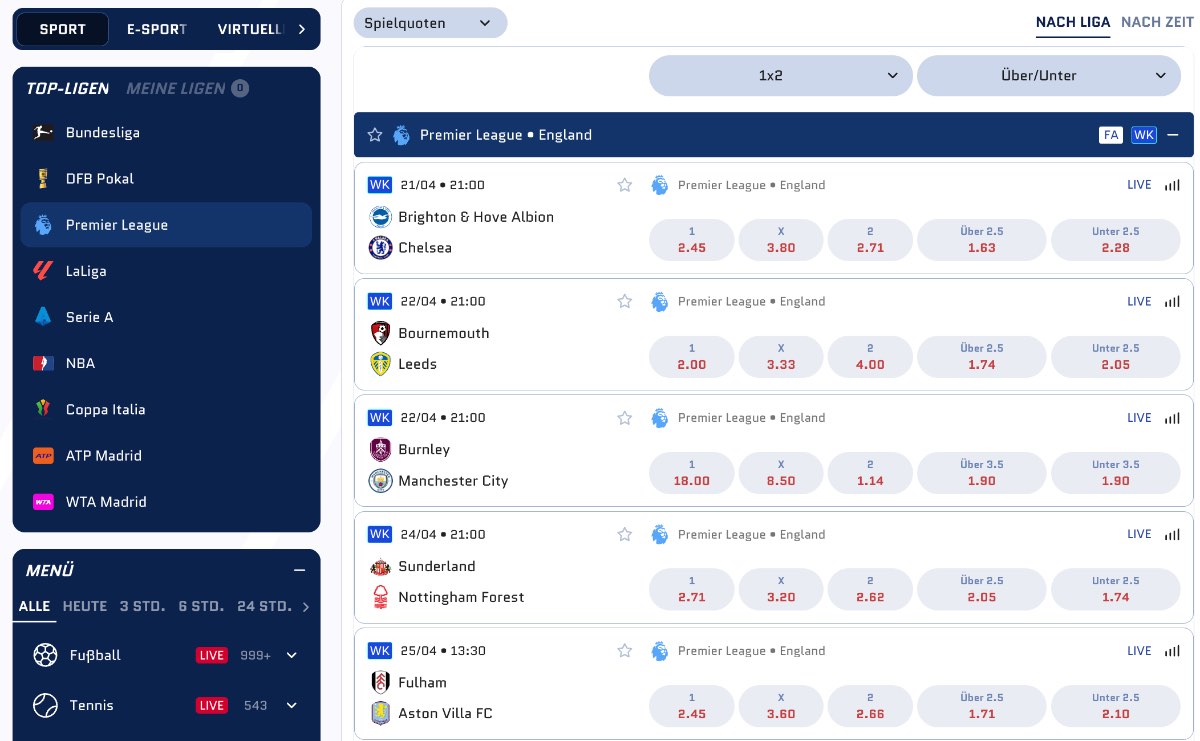This screenshot has height=741, width=1200.
Task: Open Serie A via its sidebar icon
Action: click(x=44, y=317)
